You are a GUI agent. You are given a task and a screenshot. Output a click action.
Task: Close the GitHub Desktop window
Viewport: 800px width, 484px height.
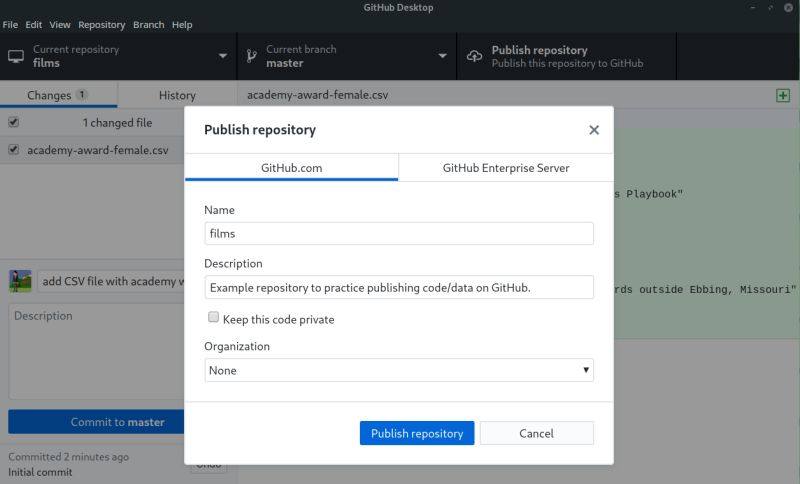pyautogui.click(x=788, y=7)
